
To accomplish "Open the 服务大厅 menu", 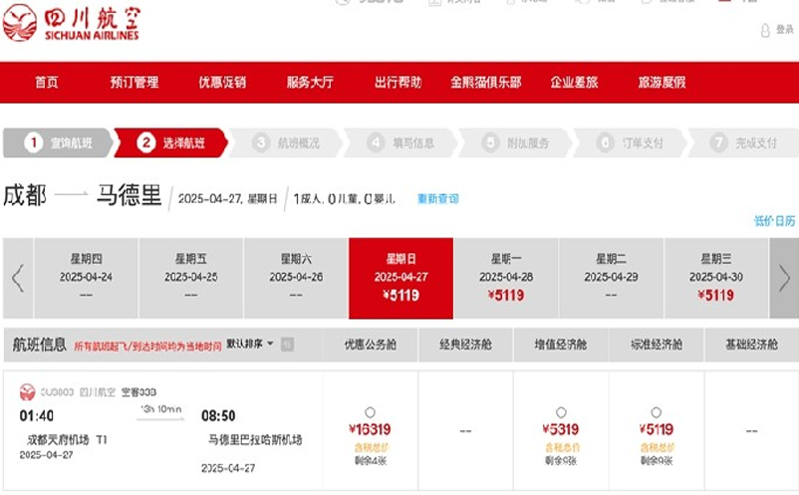I will pyautogui.click(x=310, y=82).
